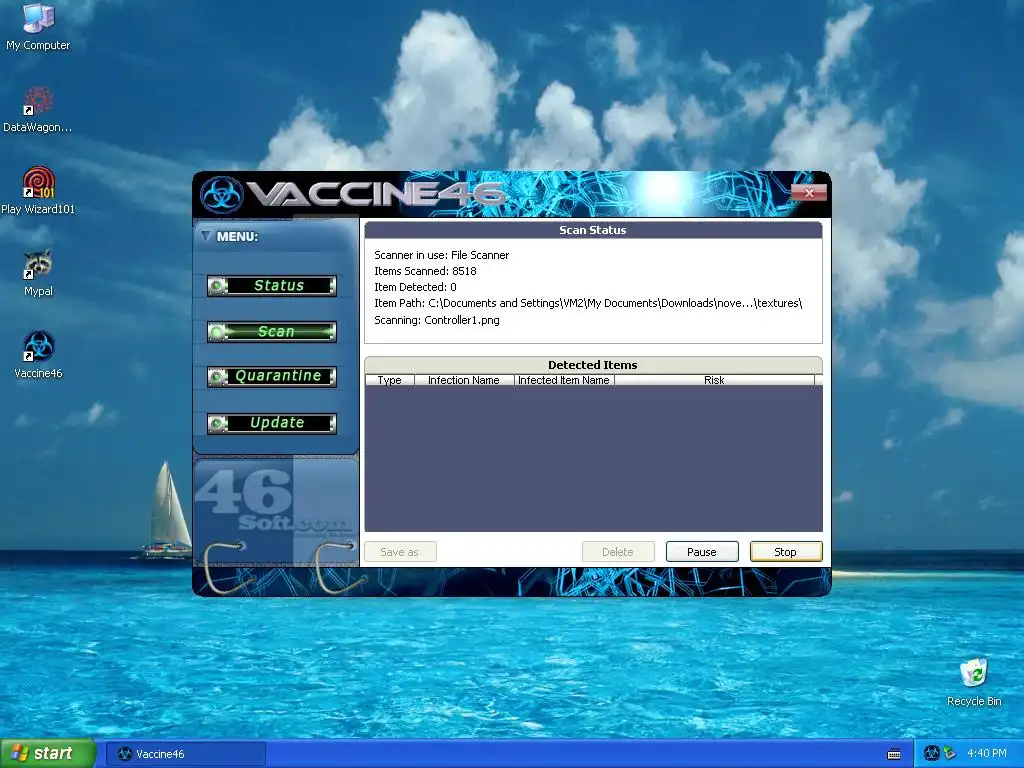The width and height of the screenshot is (1024, 768).
Task: Select the Vaccine46 taskbar button
Action: coord(186,754)
